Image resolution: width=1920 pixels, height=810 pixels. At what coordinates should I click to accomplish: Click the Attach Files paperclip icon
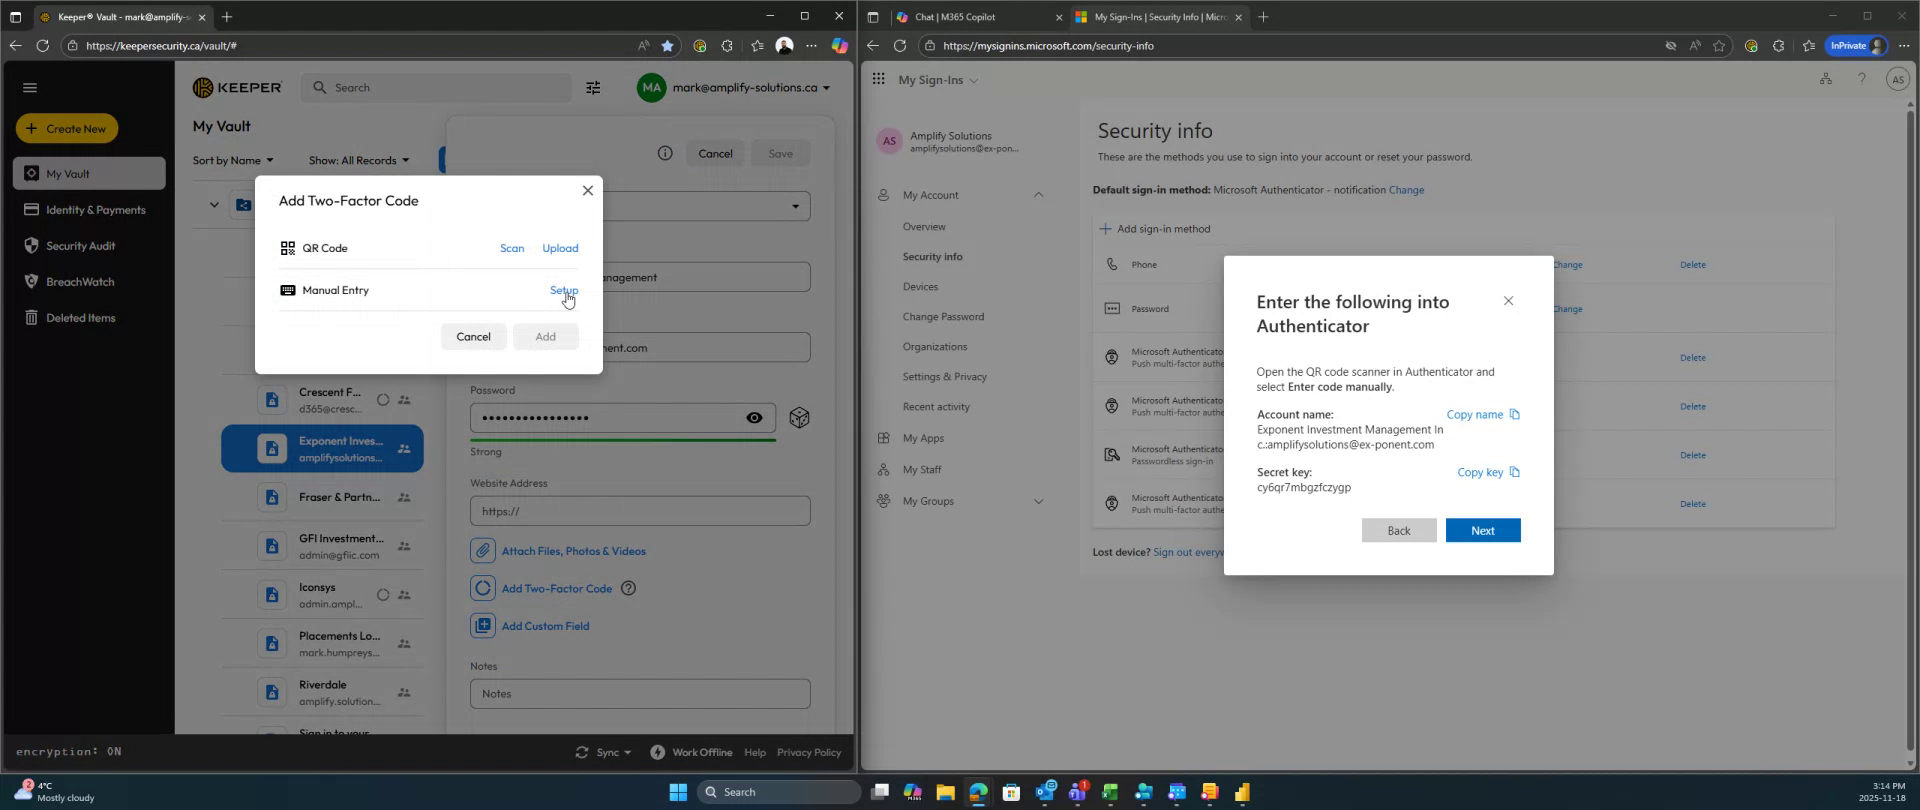coord(483,551)
